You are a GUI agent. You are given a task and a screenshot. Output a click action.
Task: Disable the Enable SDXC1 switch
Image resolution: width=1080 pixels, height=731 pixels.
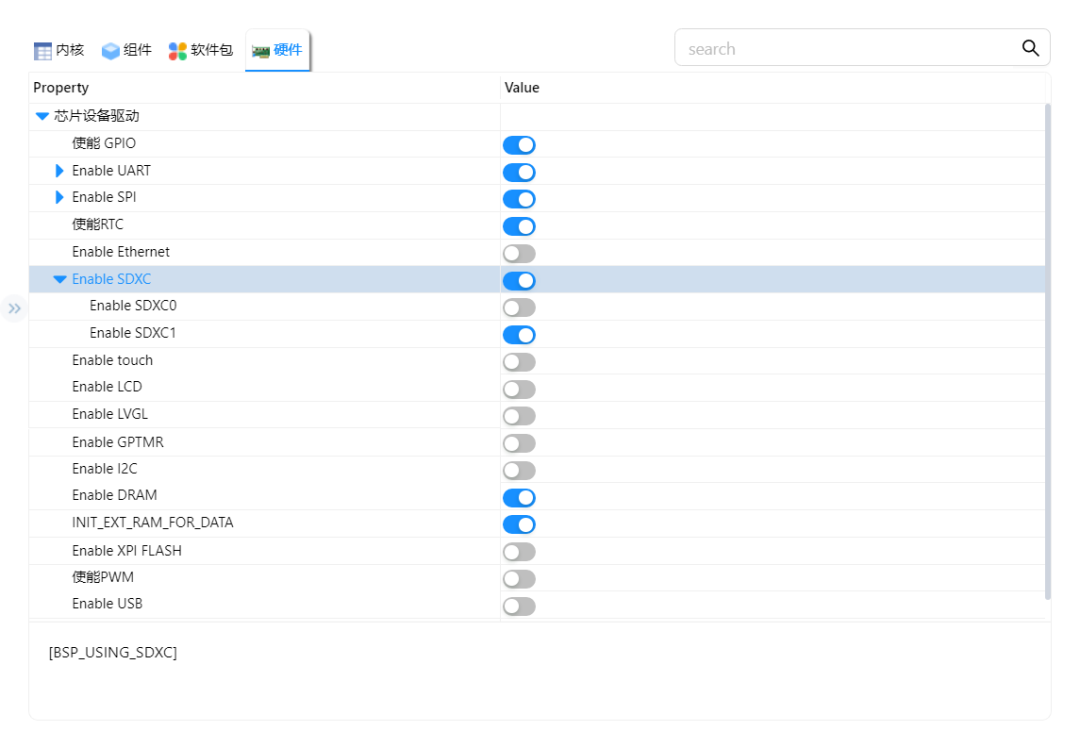[519, 335]
